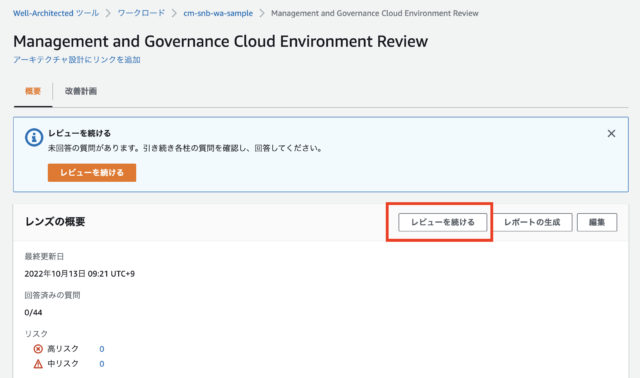This screenshot has height=378, width=640.
Task: Click breadcrumb chevron after cm-snb-wa-sample
Action: 262,13
